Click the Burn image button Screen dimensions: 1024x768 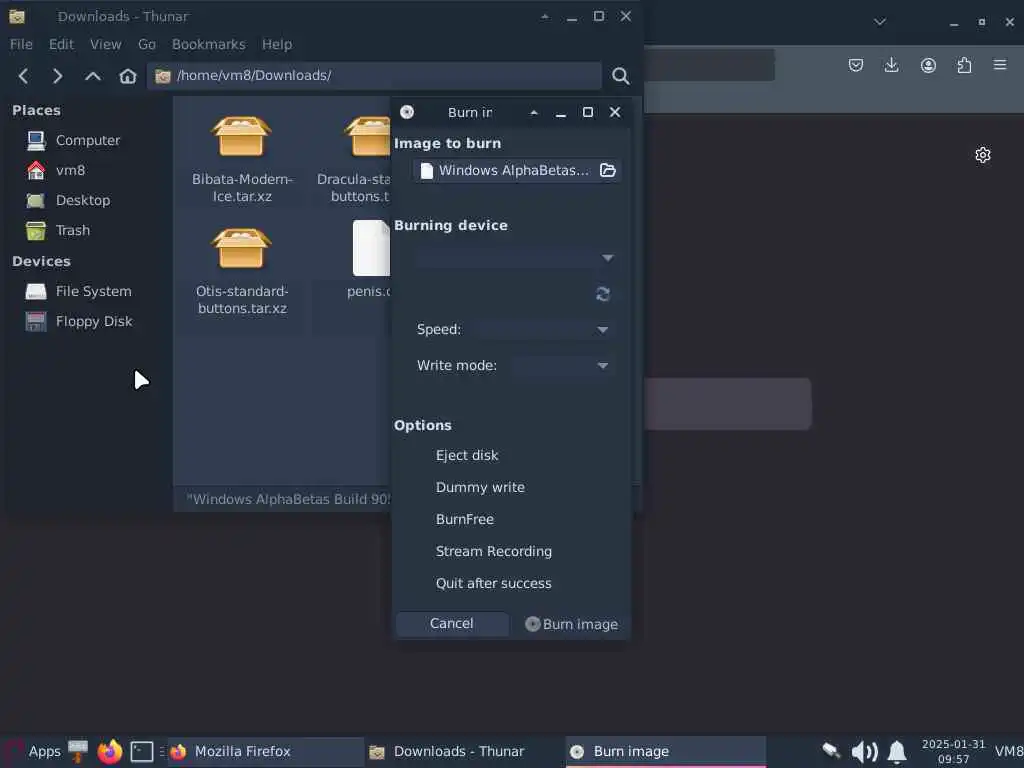pyautogui.click(x=571, y=624)
